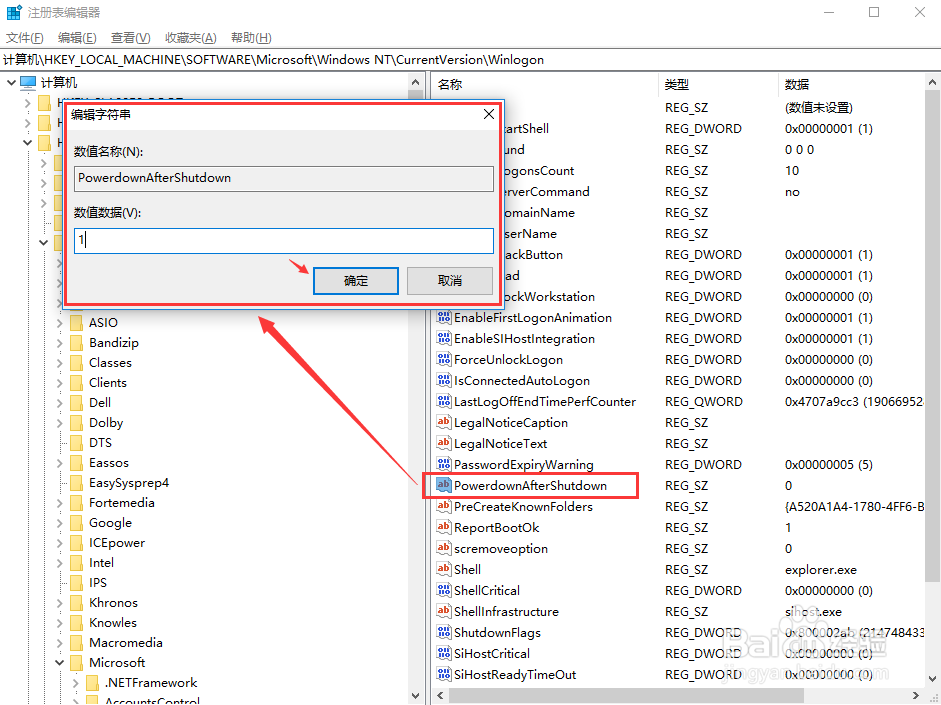Click the ab icon next to PowerdownAfterShutdown
The image size is (941, 705).
[x=443, y=485]
